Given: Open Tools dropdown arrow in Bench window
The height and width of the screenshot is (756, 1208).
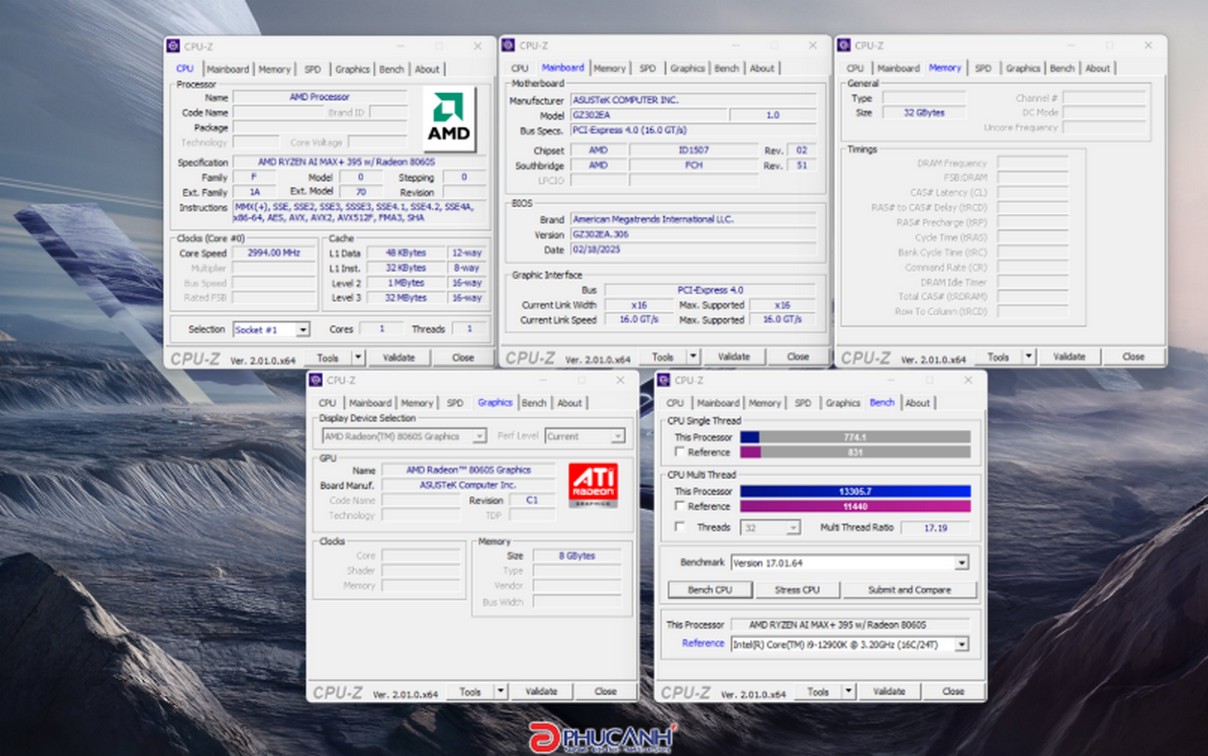Looking at the screenshot, I should pos(849,692).
